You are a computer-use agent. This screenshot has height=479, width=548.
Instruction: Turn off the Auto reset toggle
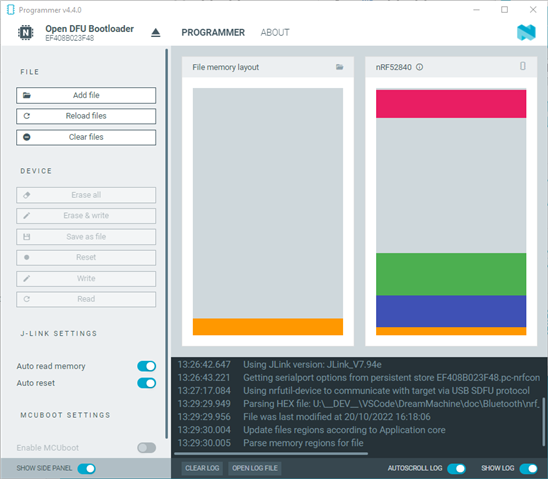[146, 383]
